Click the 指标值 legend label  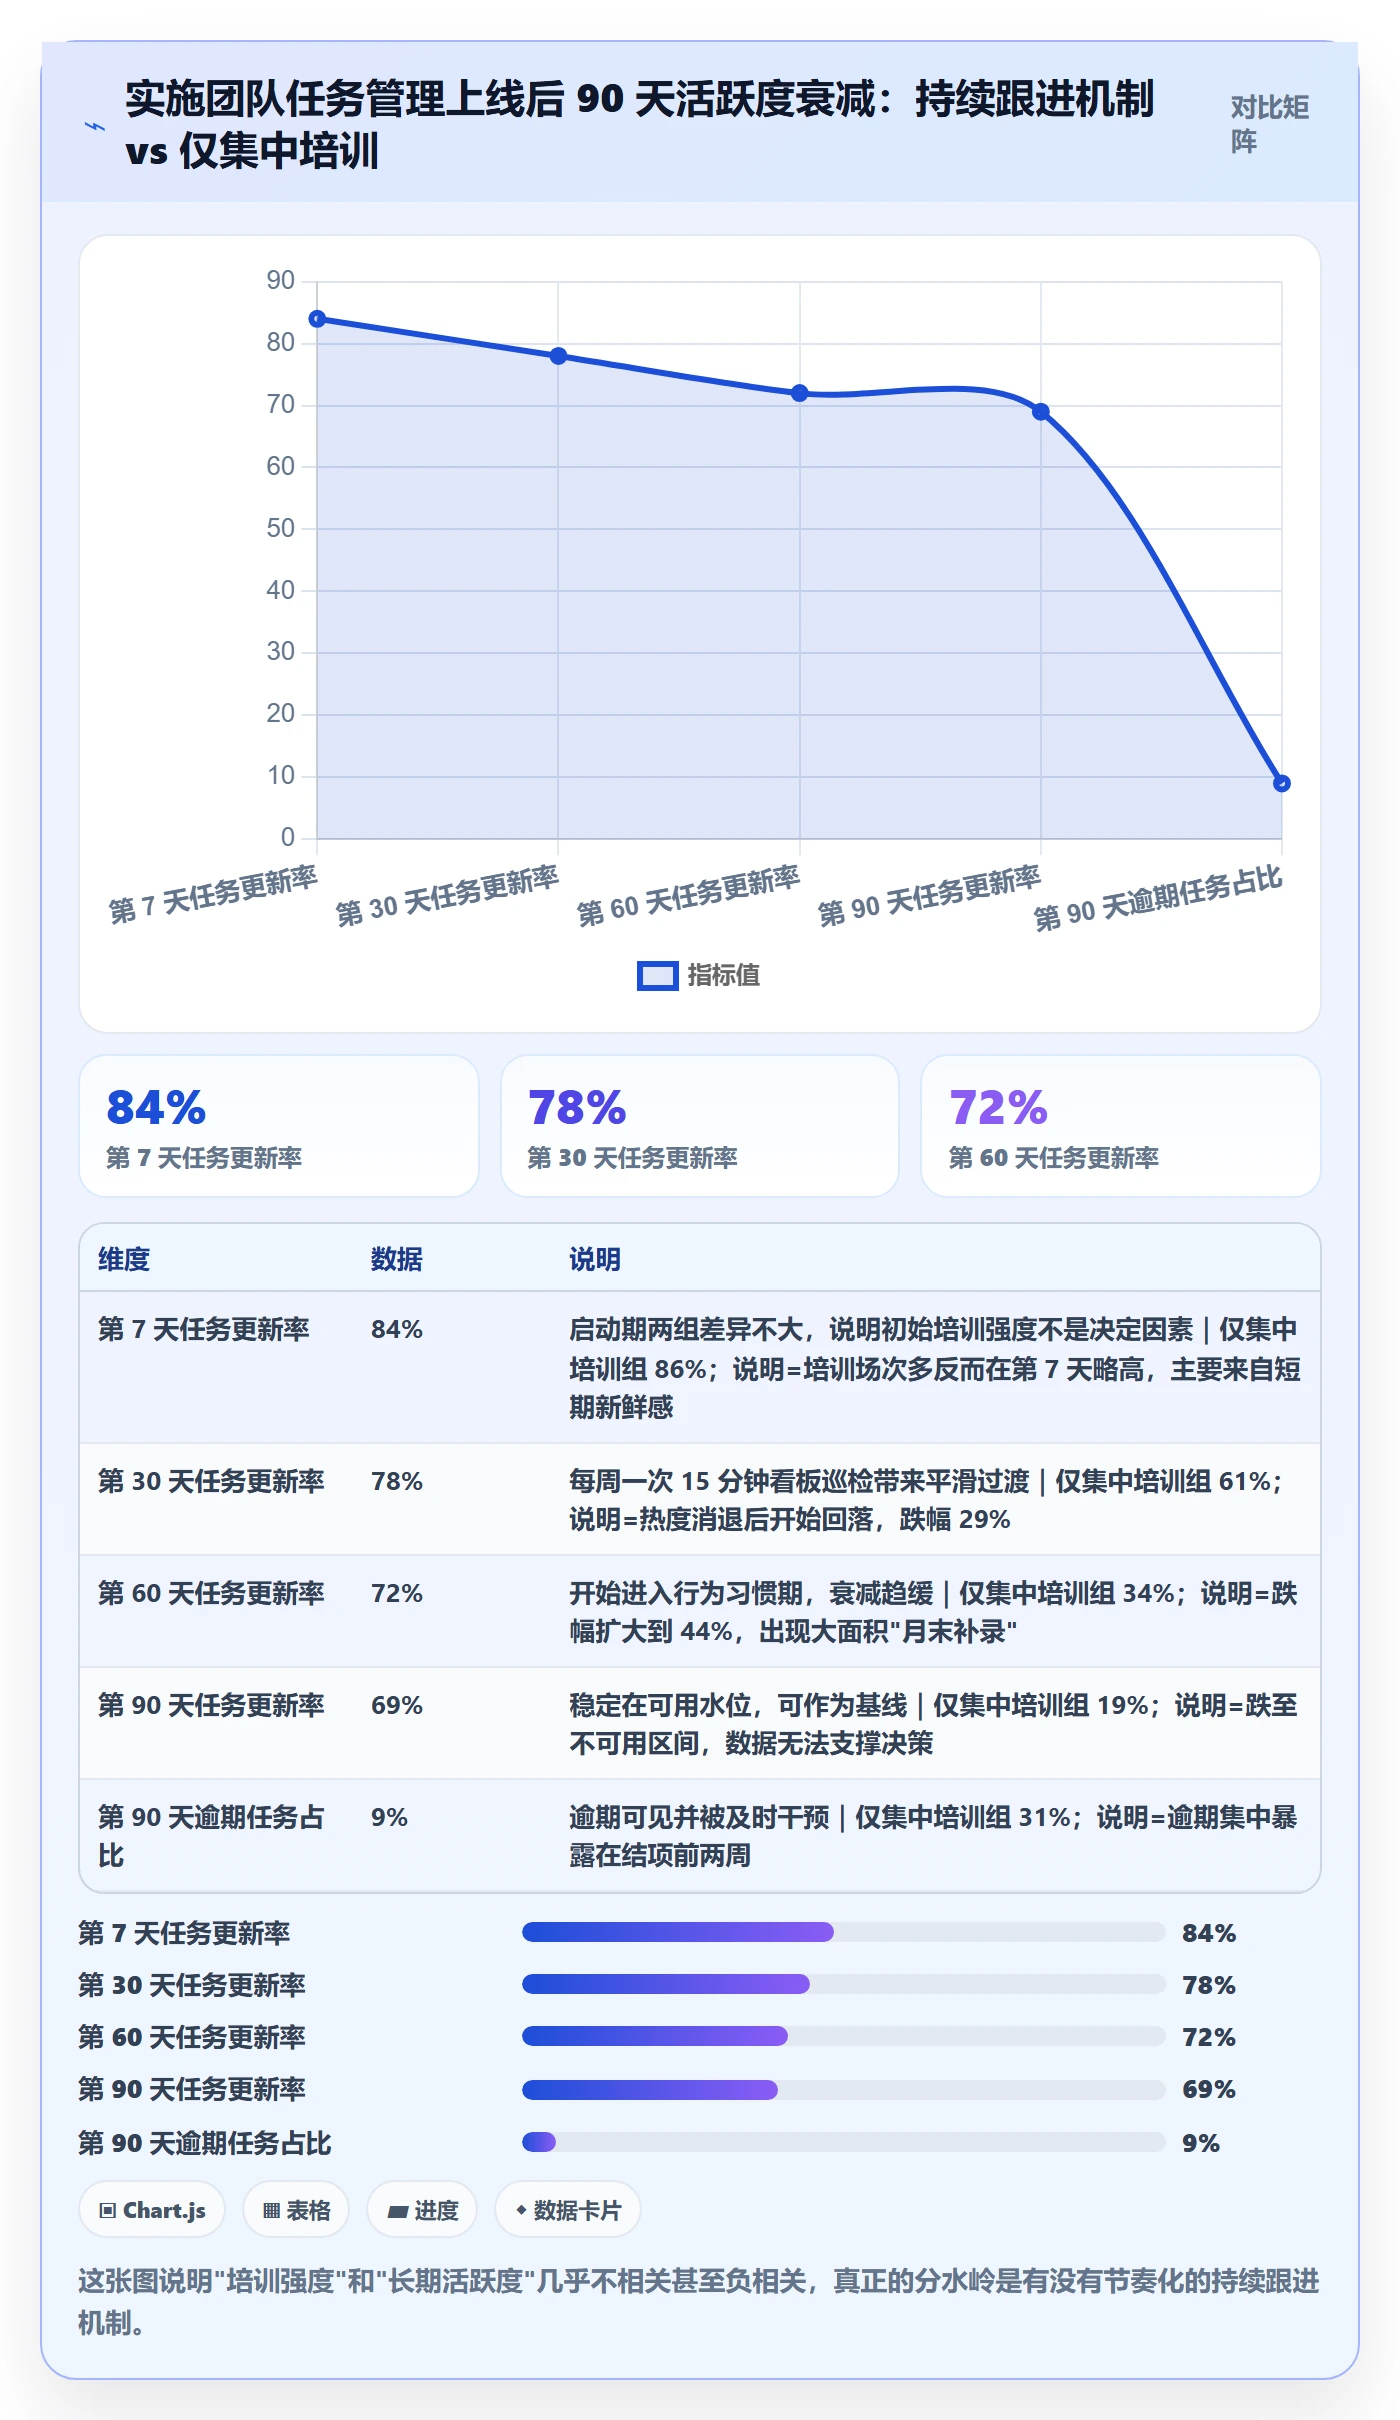click(724, 975)
